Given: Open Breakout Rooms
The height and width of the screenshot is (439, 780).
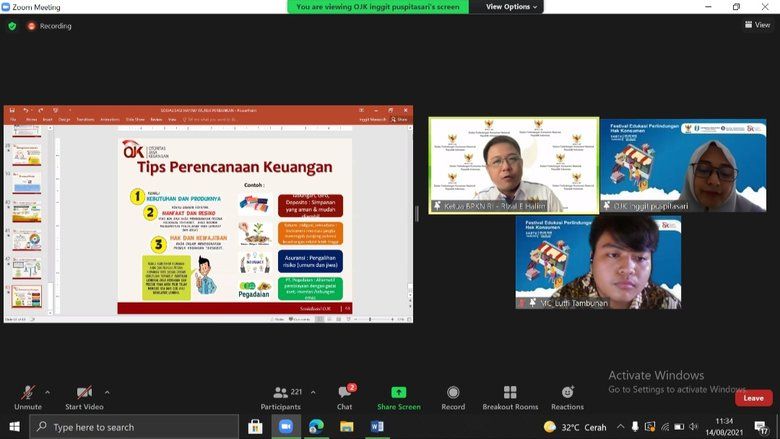Looking at the screenshot, I should point(510,397).
